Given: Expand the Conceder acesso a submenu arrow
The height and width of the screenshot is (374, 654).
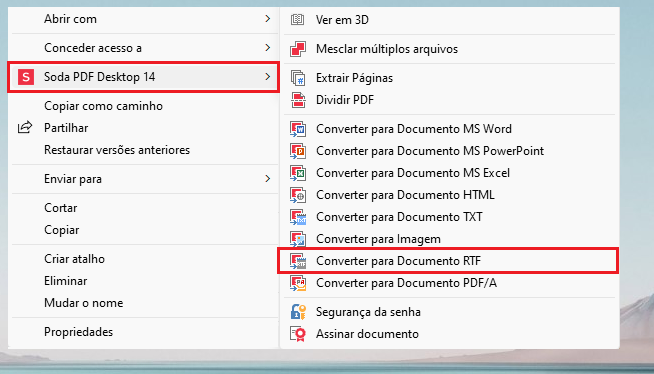Looking at the screenshot, I should [x=267, y=48].
